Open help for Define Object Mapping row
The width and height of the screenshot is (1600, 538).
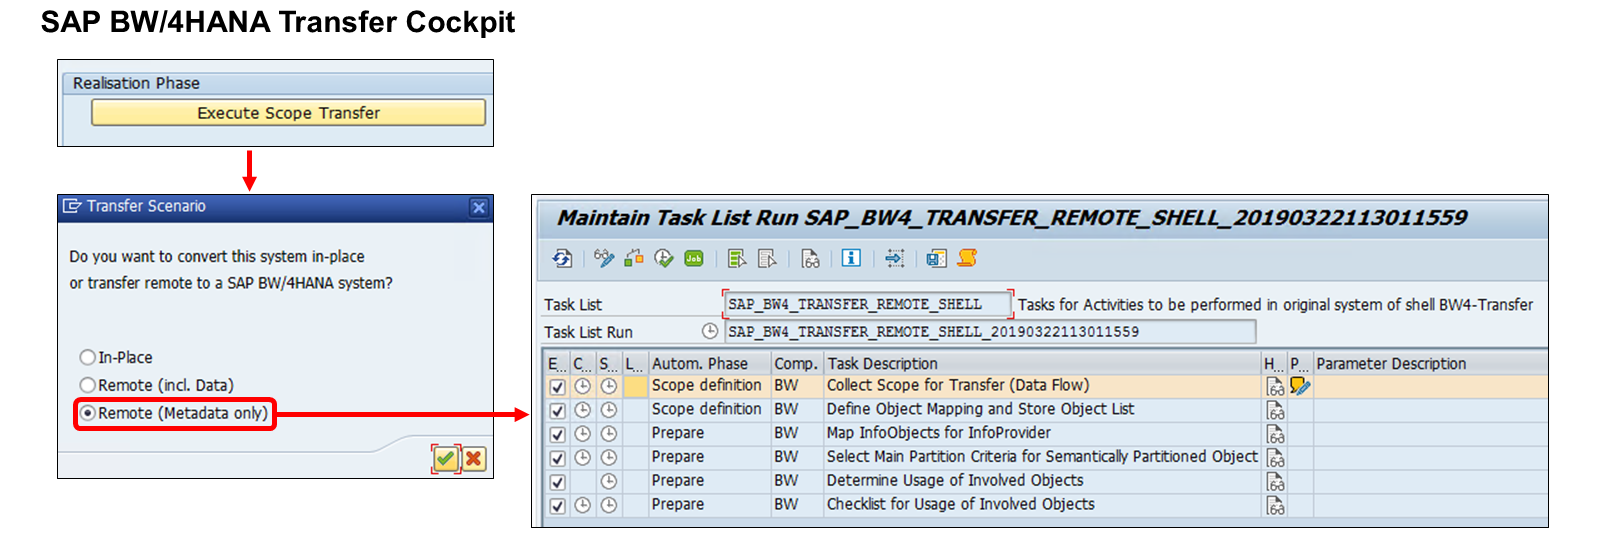coord(1275,410)
